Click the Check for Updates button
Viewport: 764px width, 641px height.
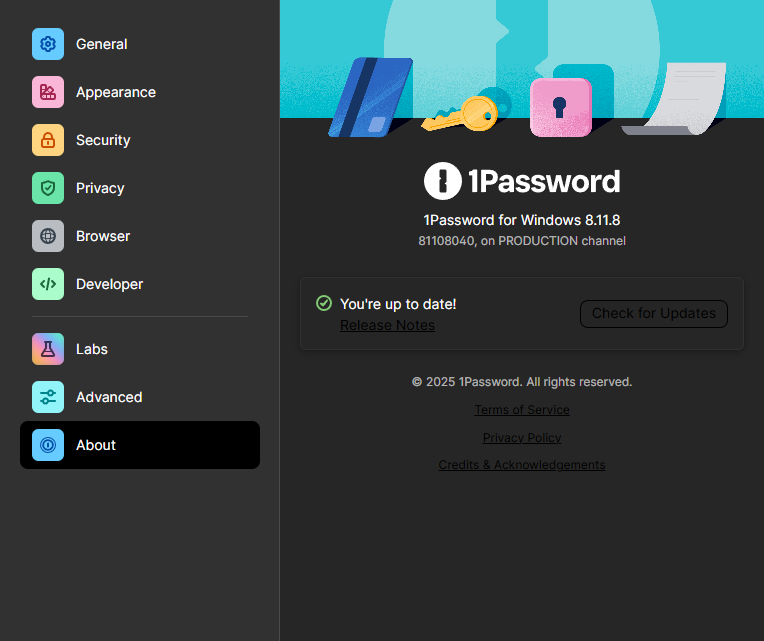tap(654, 314)
